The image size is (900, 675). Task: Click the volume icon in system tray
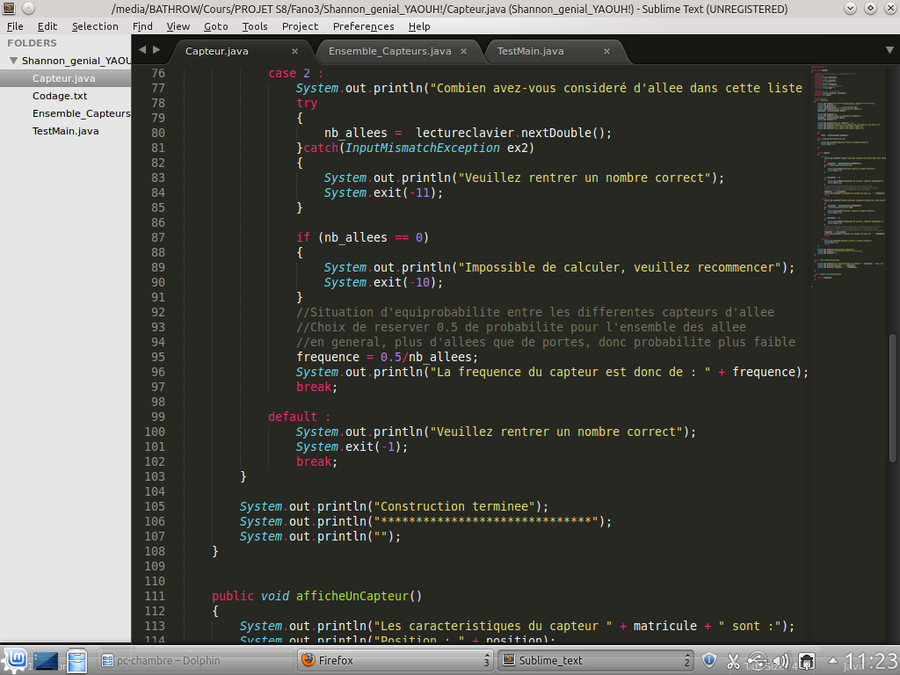[779, 660]
